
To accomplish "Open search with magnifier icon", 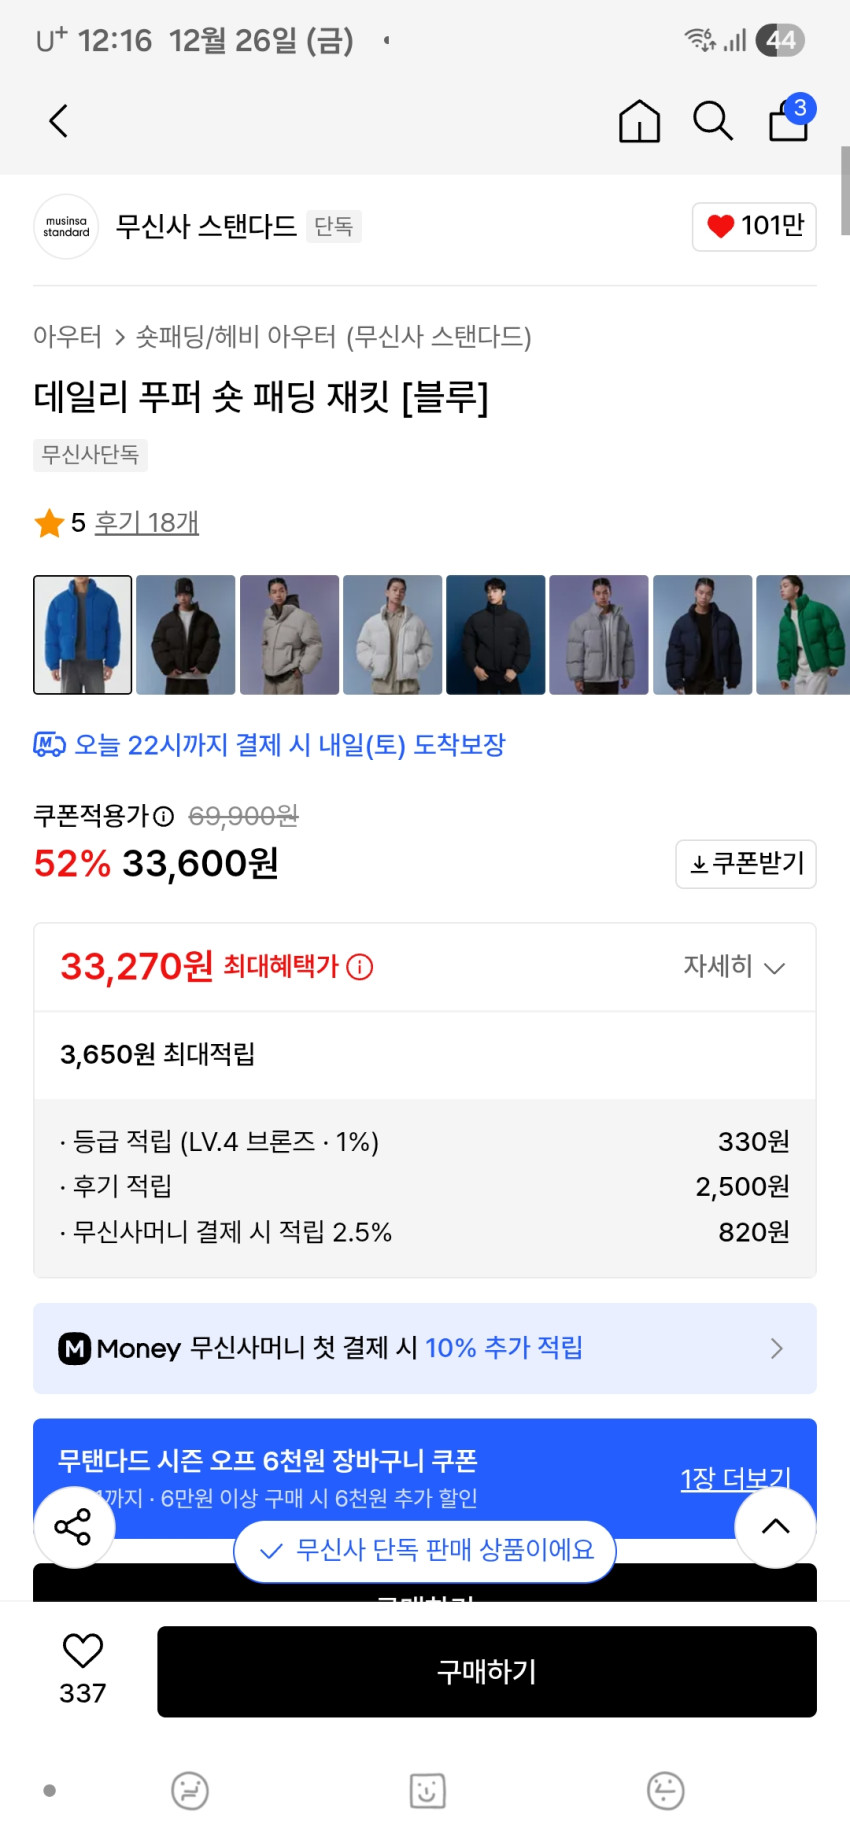I will tap(713, 121).
